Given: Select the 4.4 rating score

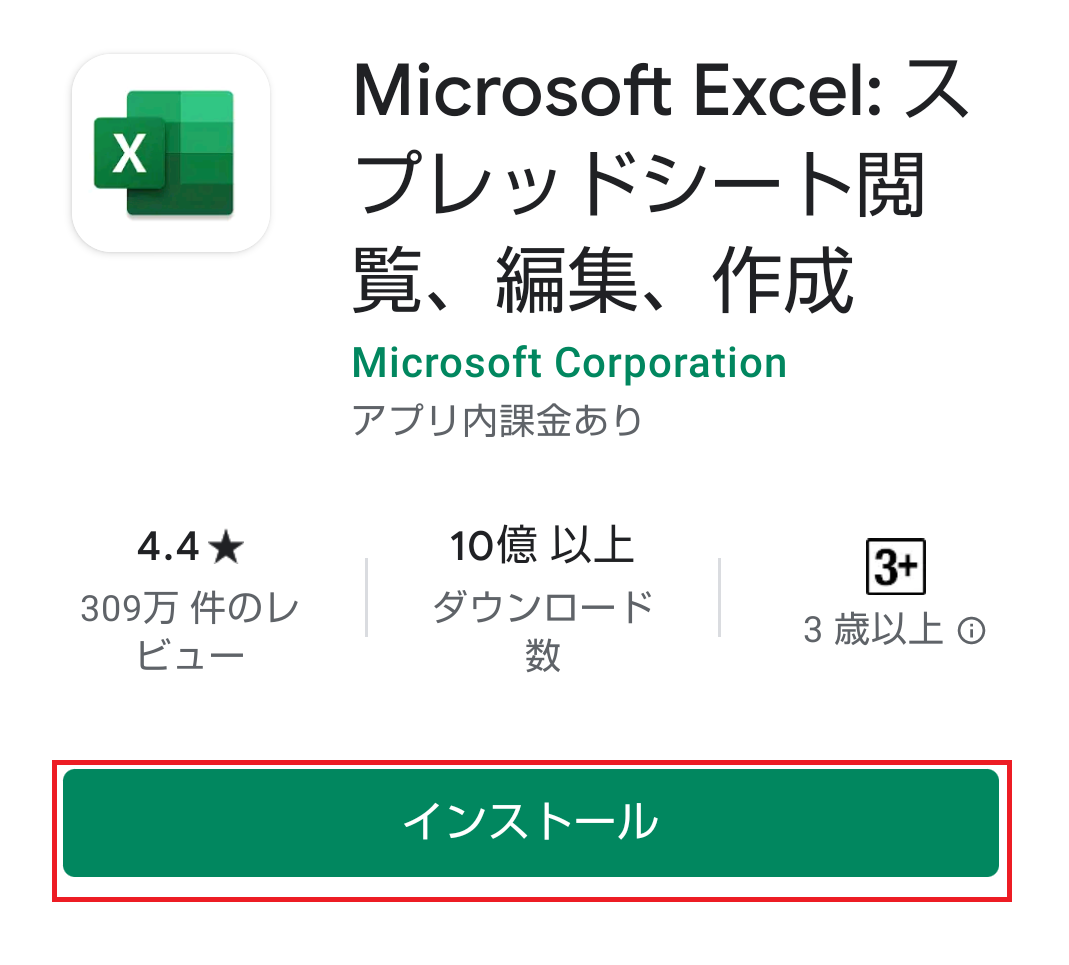Looking at the screenshot, I should tap(168, 547).
